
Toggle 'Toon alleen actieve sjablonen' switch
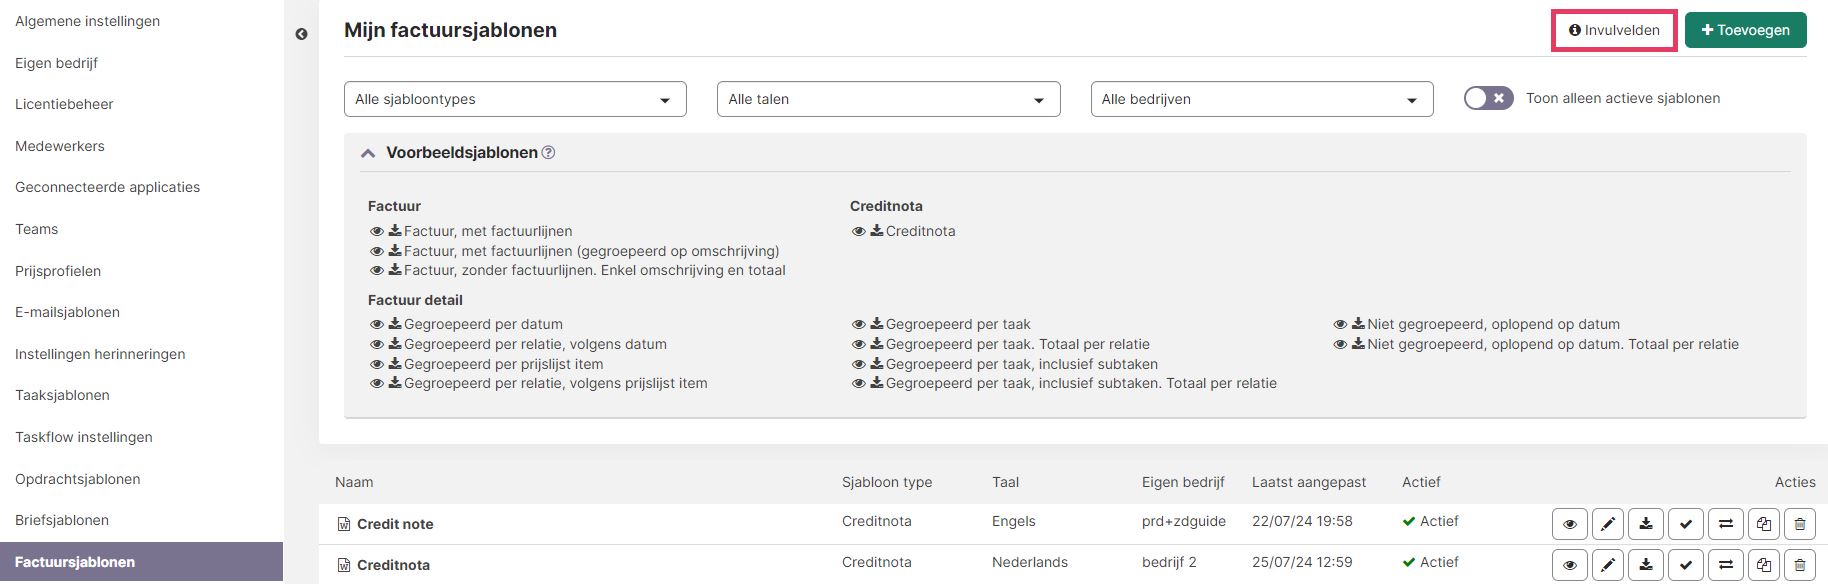1488,98
